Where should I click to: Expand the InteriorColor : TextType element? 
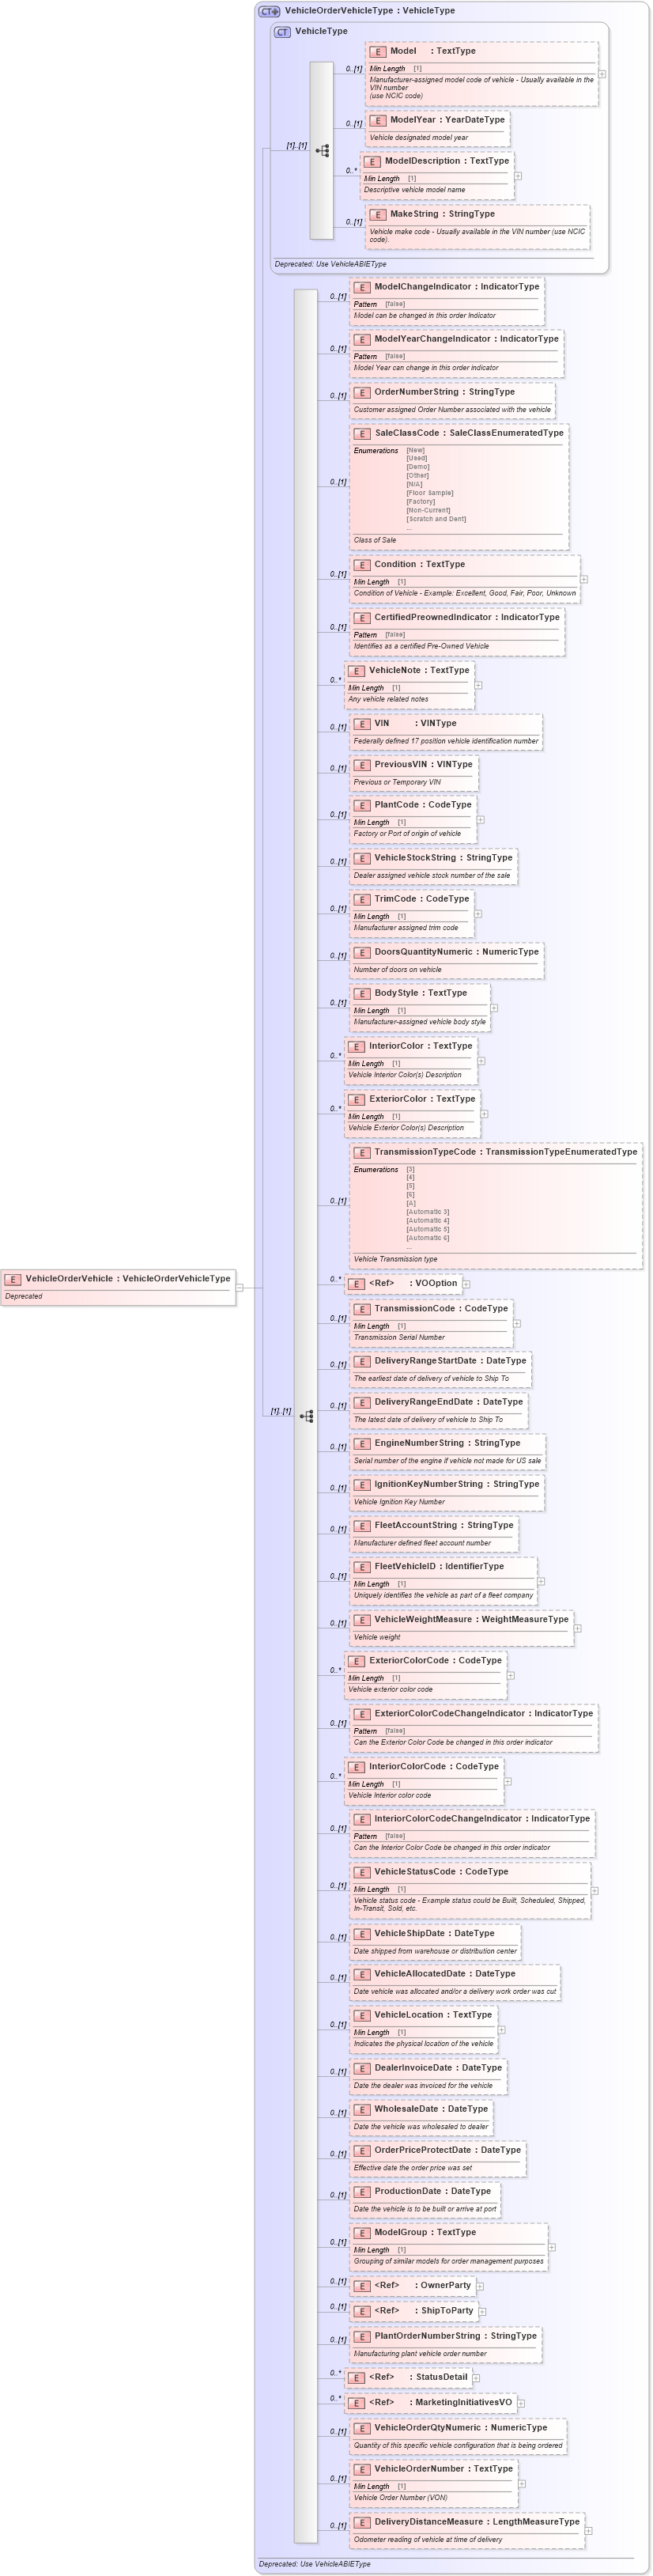pyautogui.click(x=481, y=1061)
